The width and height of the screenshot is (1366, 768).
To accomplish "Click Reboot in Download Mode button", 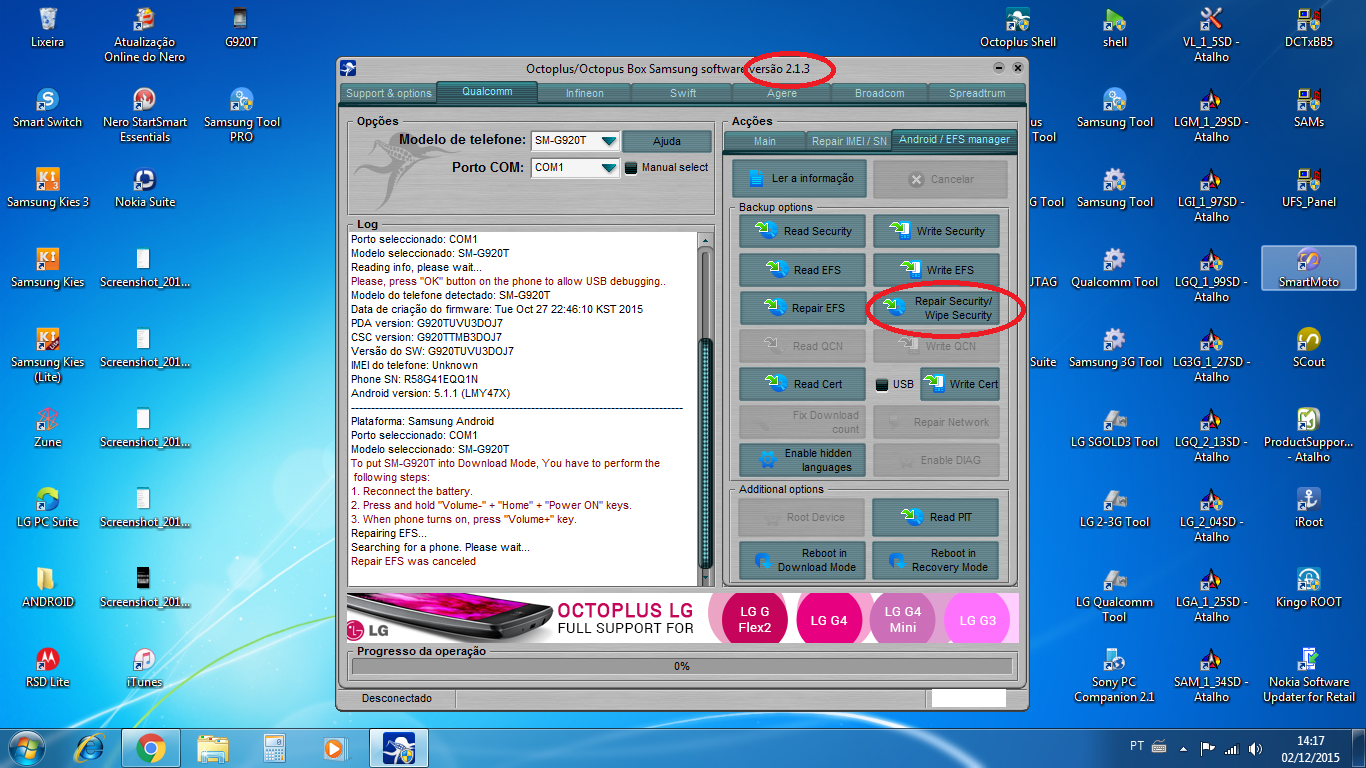I will pos(803,560).
